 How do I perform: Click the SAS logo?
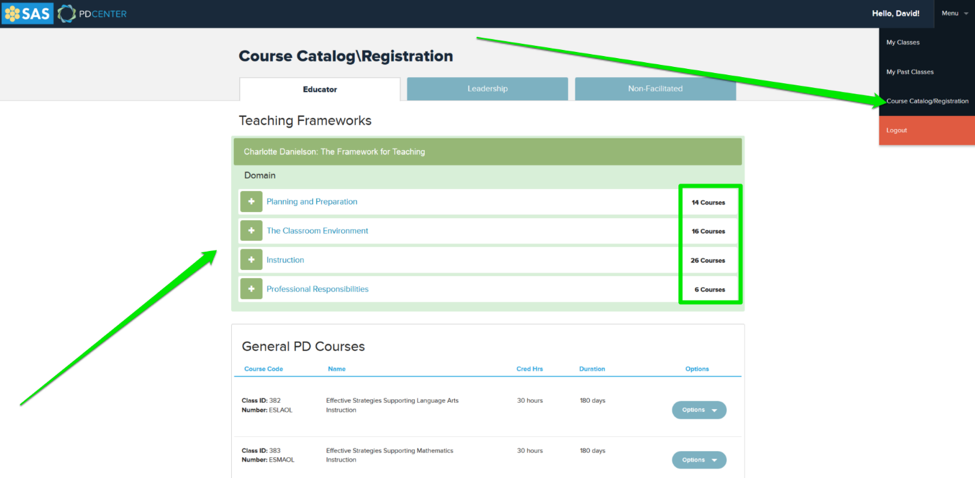[27, 13]
